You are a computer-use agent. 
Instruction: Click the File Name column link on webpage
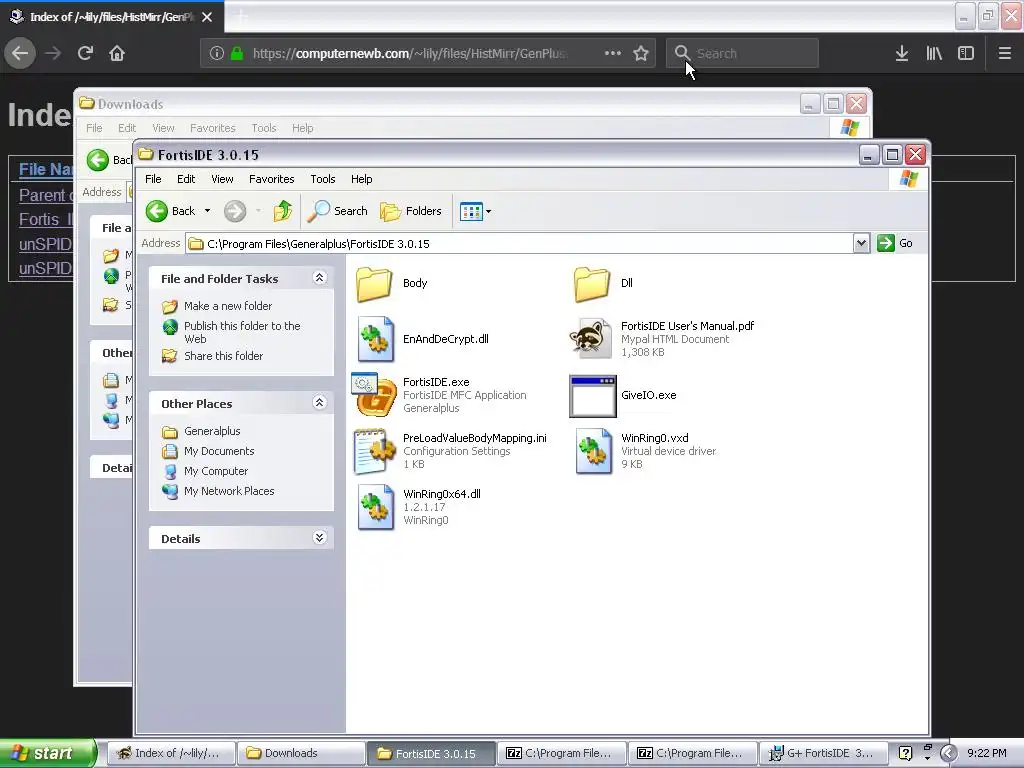click(x=46, y=170)
